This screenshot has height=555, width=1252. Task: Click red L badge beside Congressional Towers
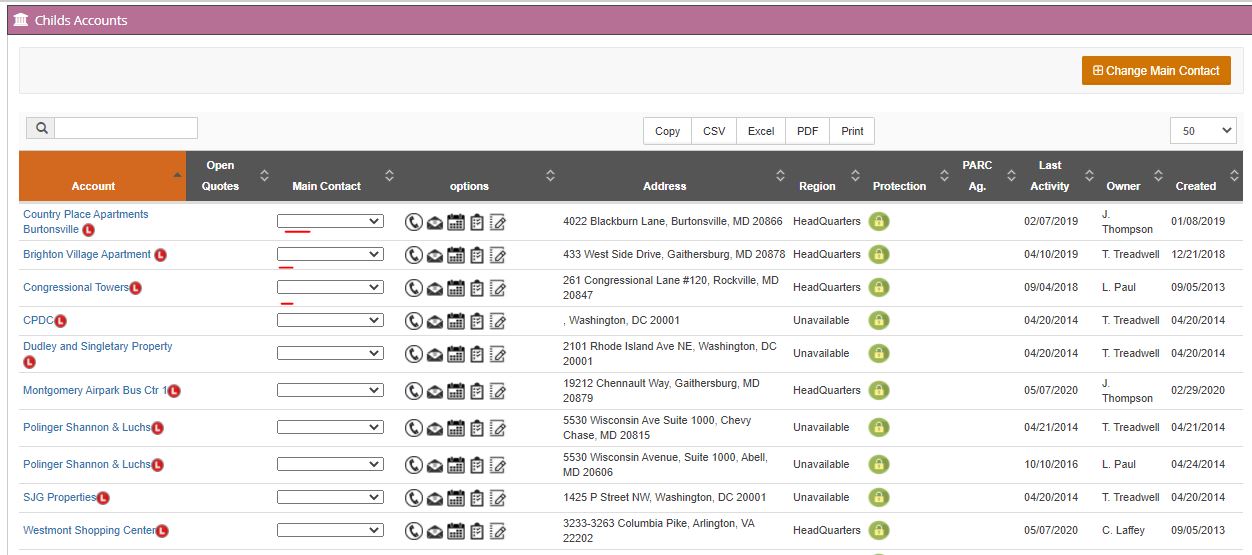pos(136,288)
